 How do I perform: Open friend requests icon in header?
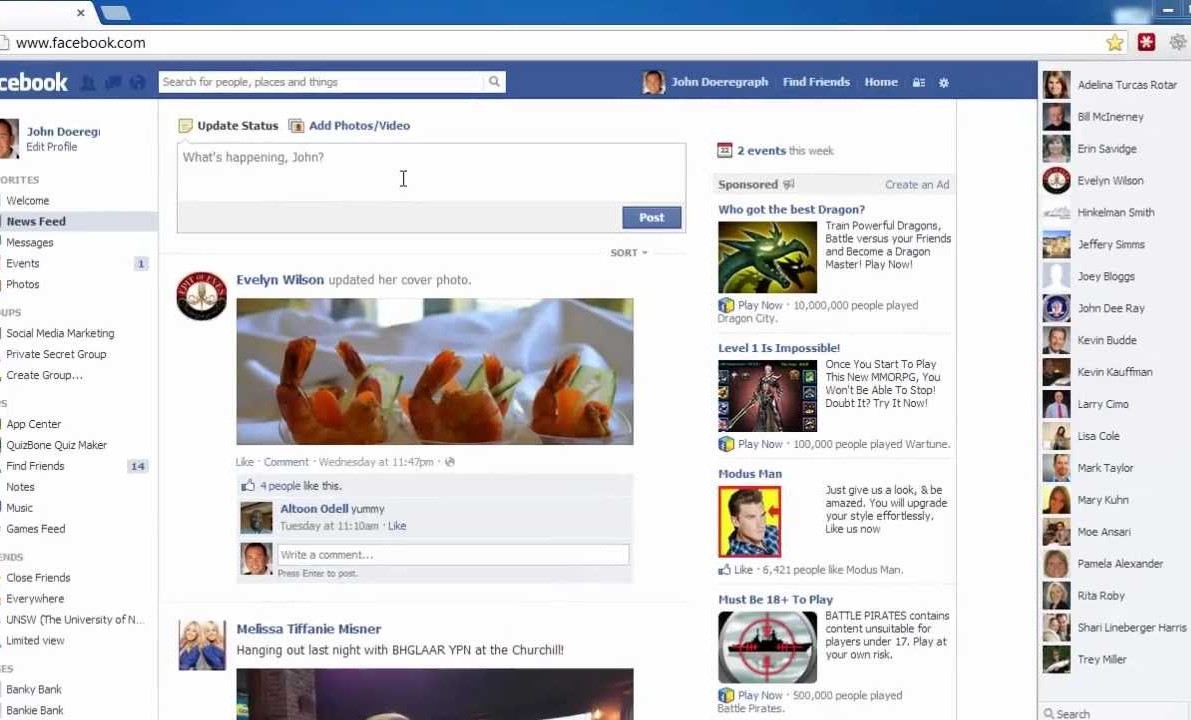tap(88, 83)
